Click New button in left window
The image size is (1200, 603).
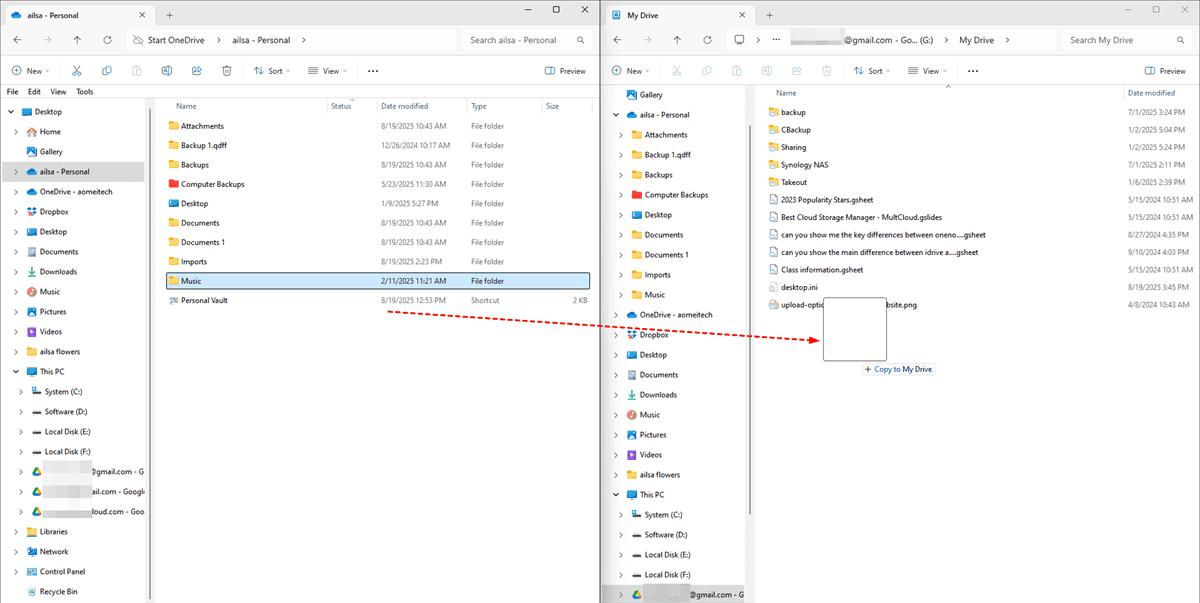(30, 71)
